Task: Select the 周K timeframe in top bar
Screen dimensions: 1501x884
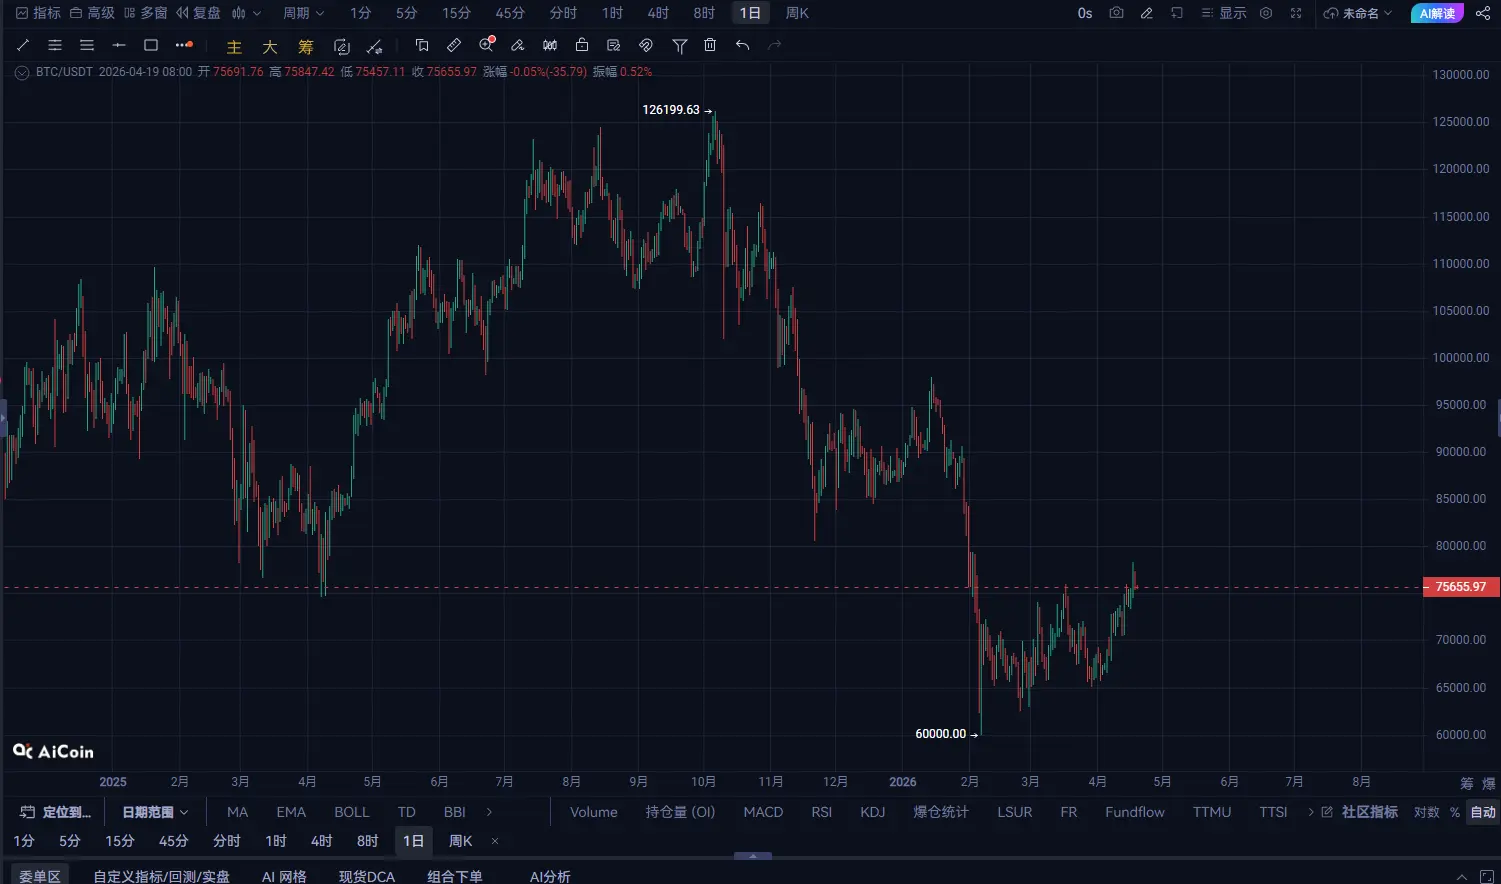Action: pos(797,13)
